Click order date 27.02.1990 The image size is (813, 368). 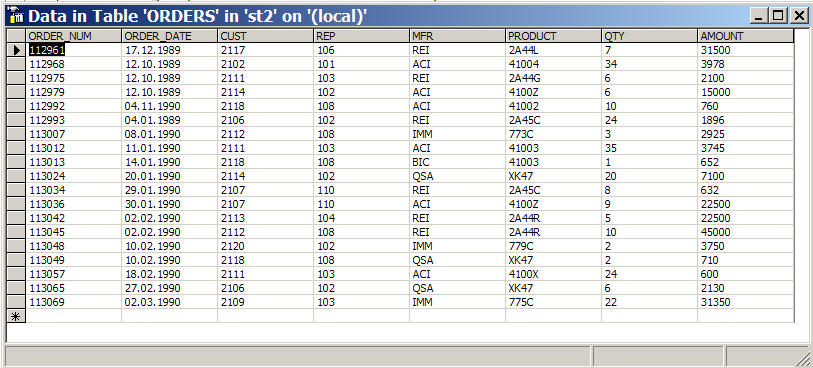click(x=170, y=288)
